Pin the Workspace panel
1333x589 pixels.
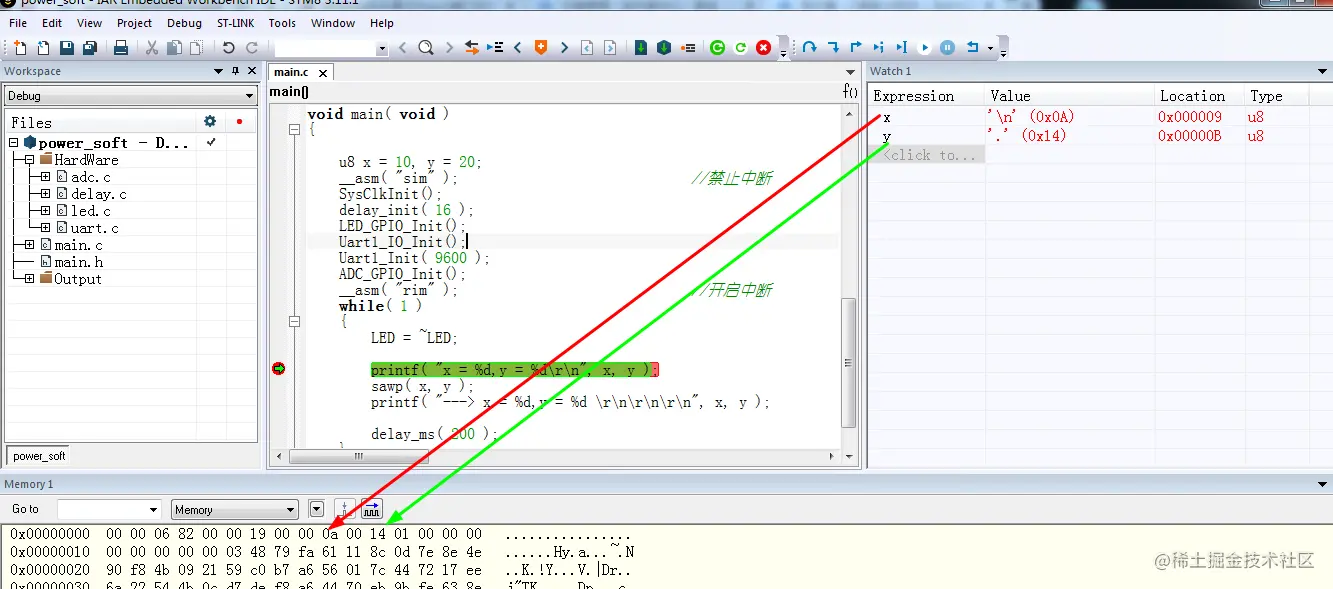pos(235,71)
